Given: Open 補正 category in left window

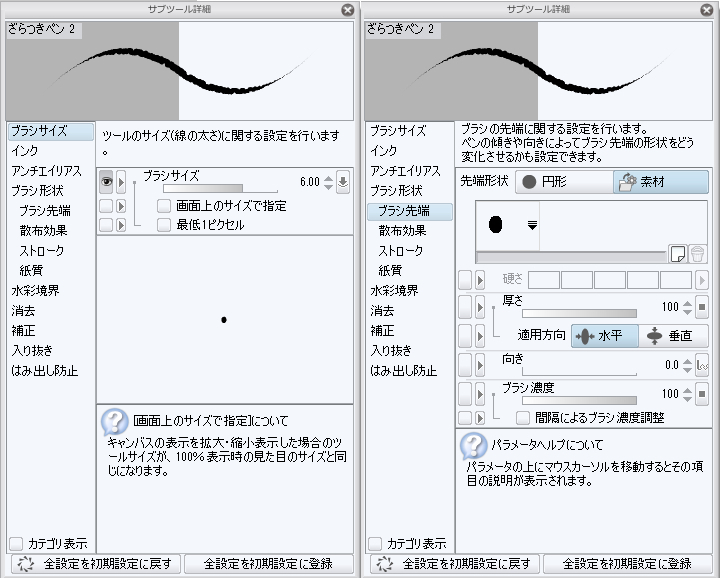Looking at the screenshot, I should pyautogui.click(x=23, y=331).
